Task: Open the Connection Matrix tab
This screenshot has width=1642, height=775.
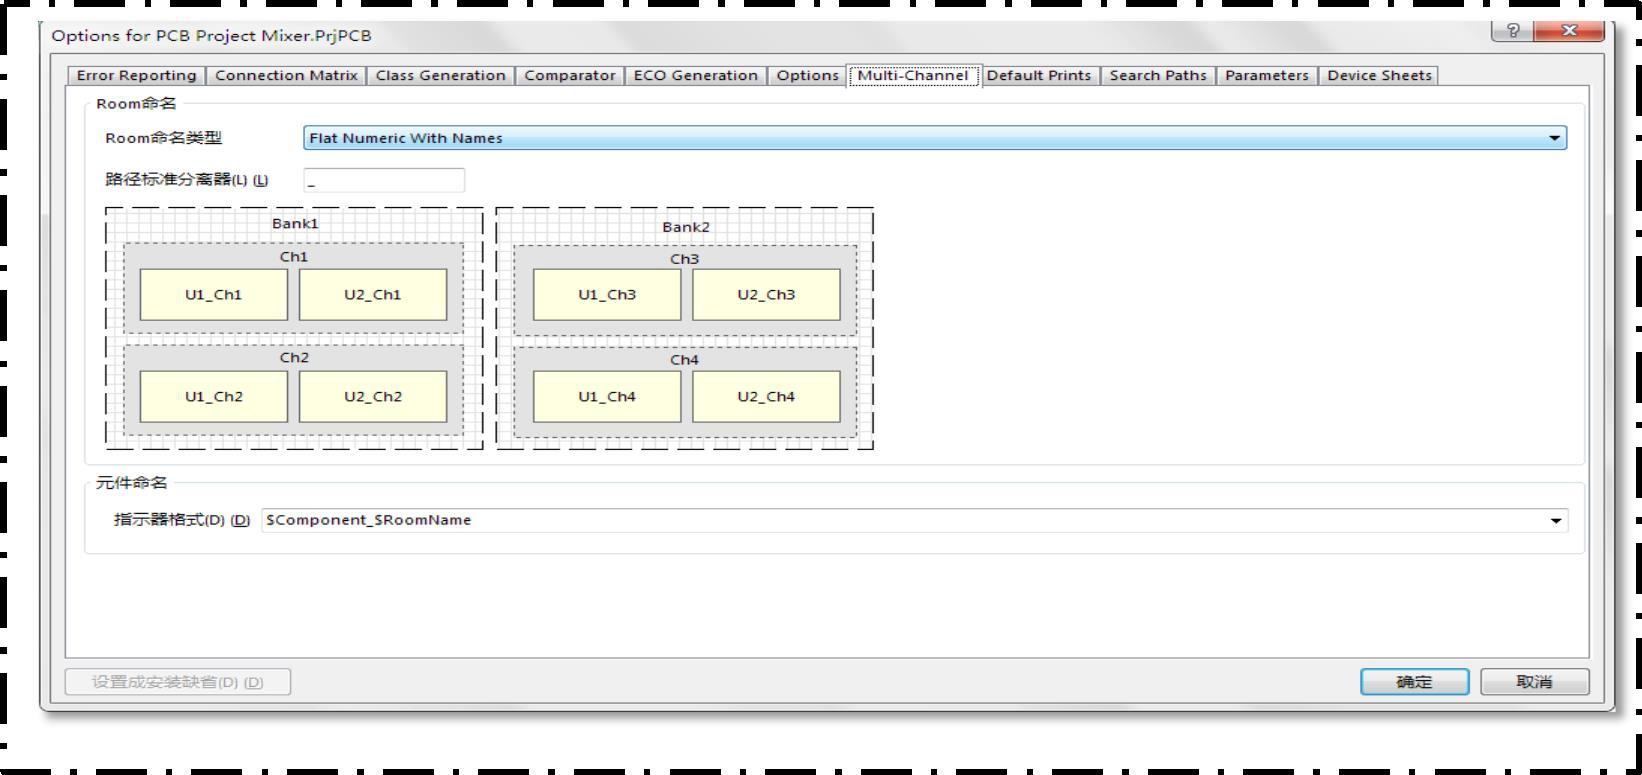Action: (x=286, y=76)
